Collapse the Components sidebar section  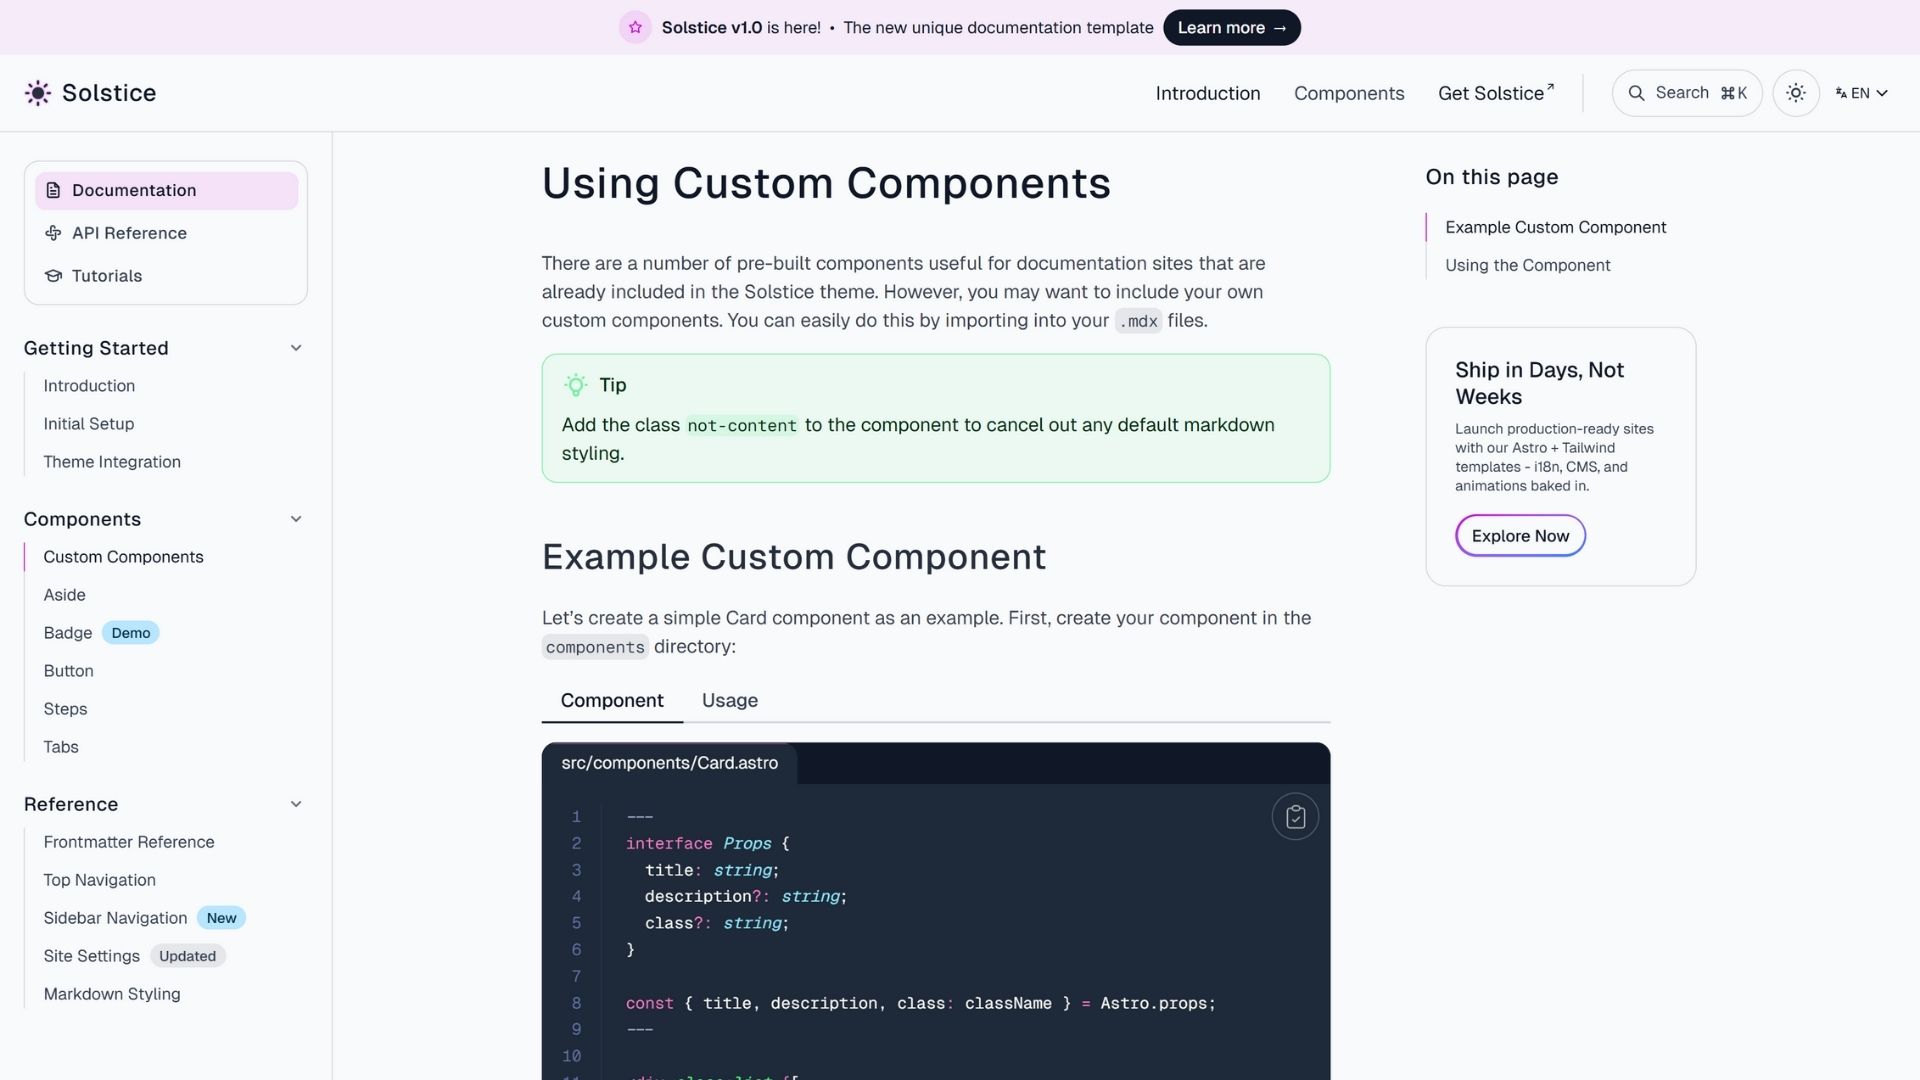pyautogui.click(x=296, y=519)
